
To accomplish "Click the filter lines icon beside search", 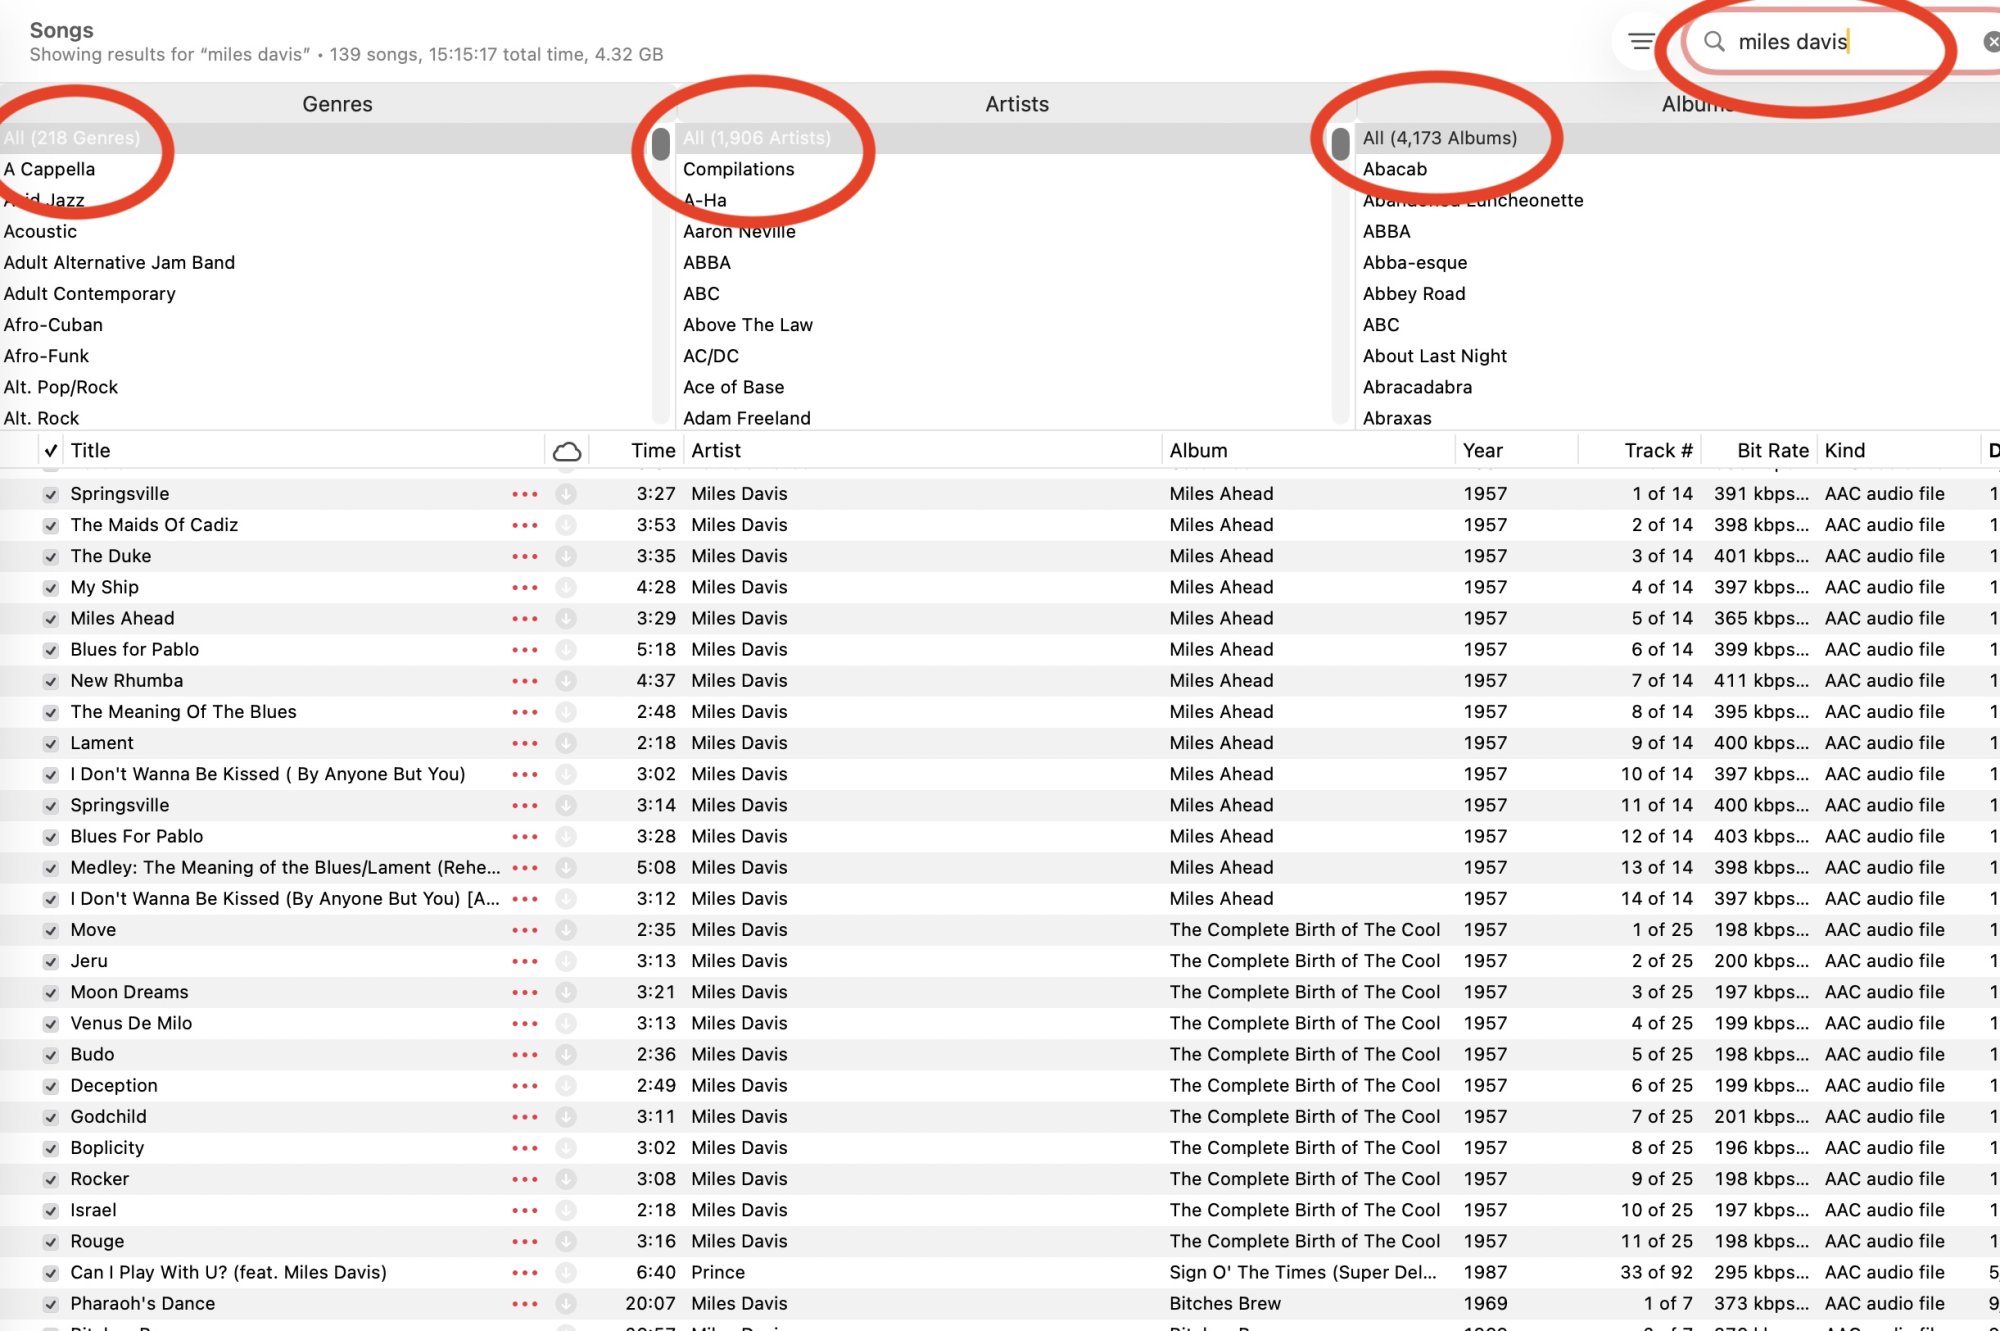I will pyautogui.click(x=1641, y=41).
